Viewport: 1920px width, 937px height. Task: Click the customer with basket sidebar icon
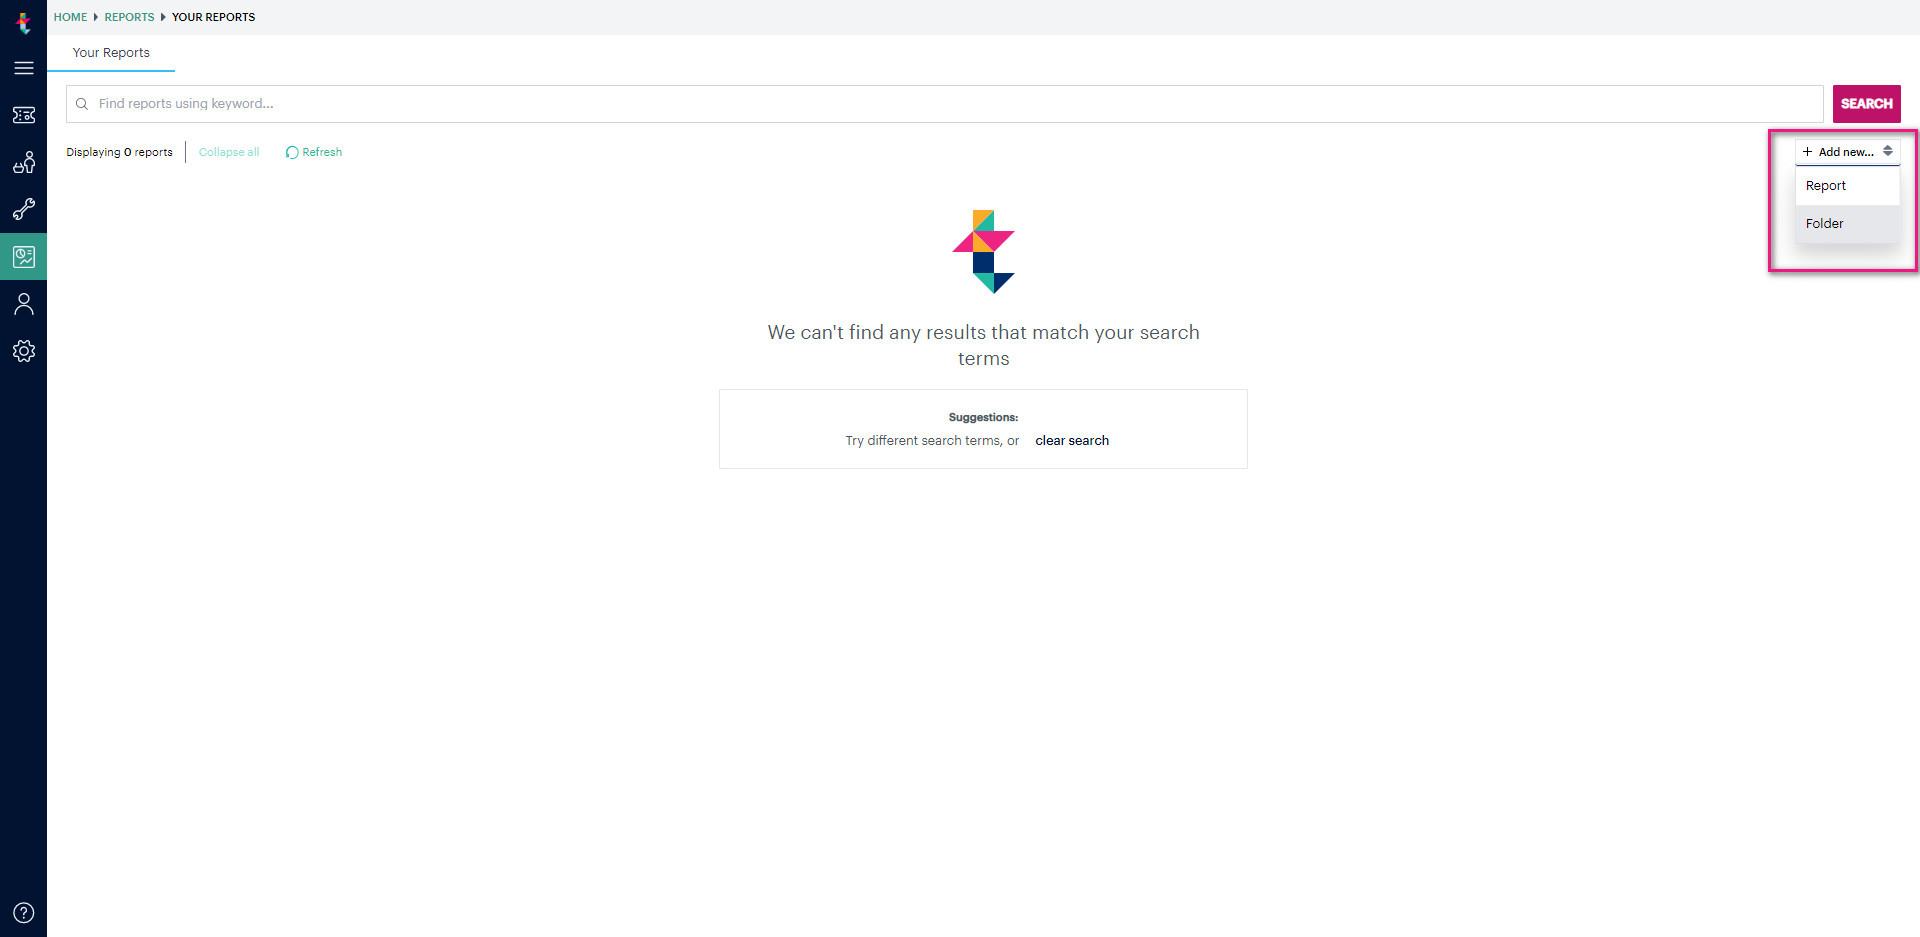[x=24, y=162]
